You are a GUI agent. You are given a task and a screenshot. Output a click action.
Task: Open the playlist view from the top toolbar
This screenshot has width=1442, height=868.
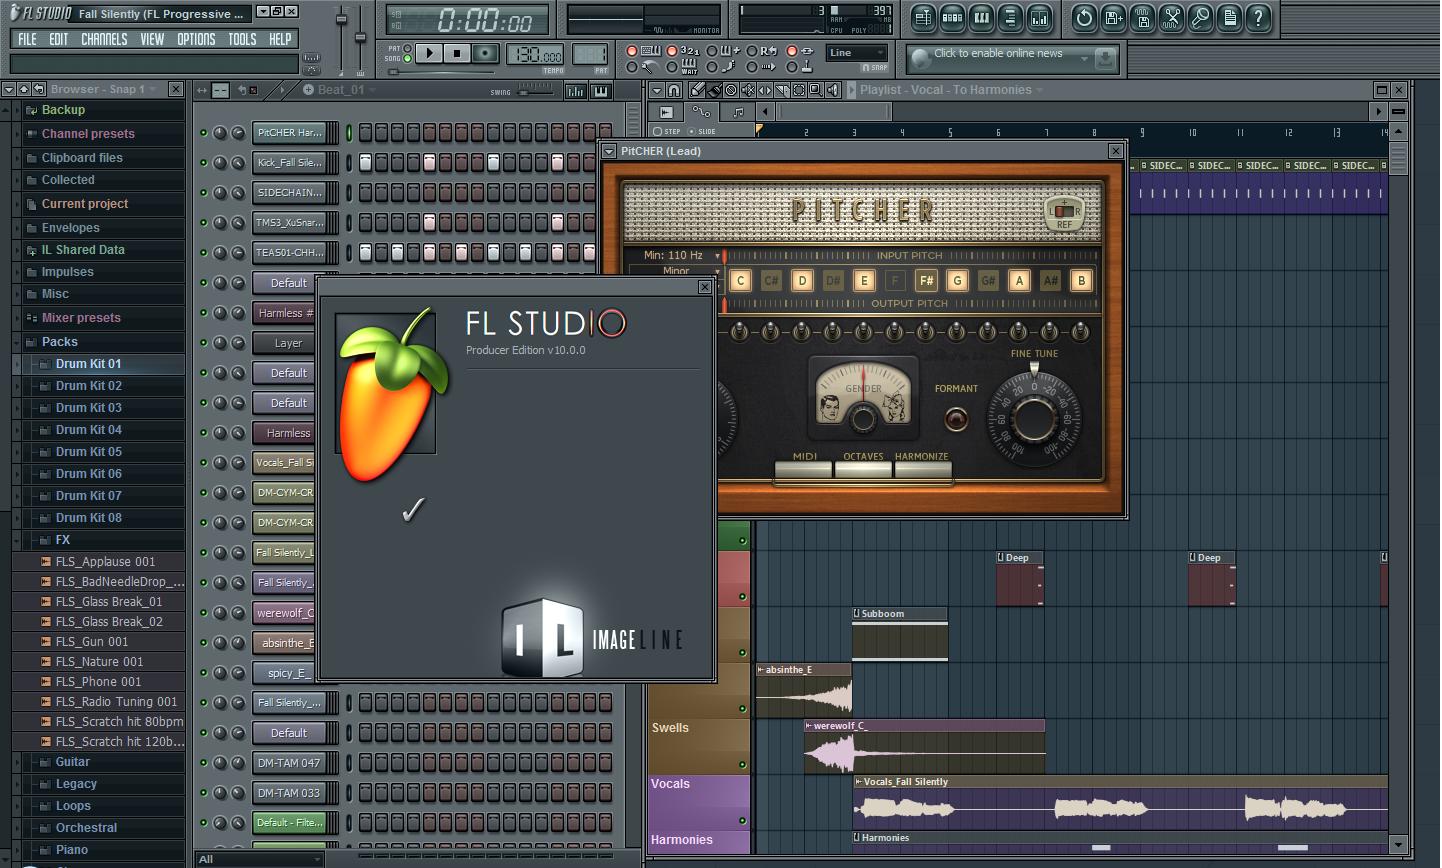[x=923, y=16]
